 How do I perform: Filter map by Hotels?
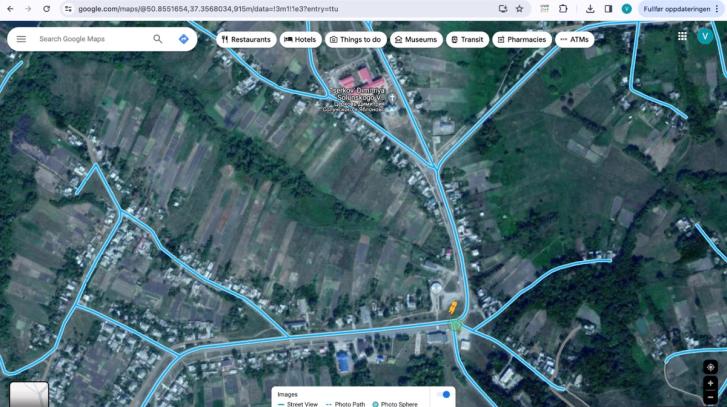[x=300, y=39]
